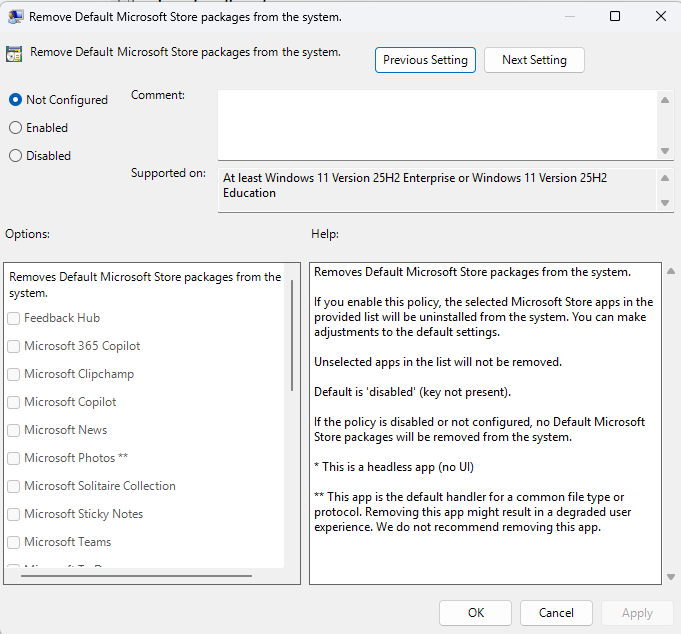Choose the Not Configured option

coord(15,100)
